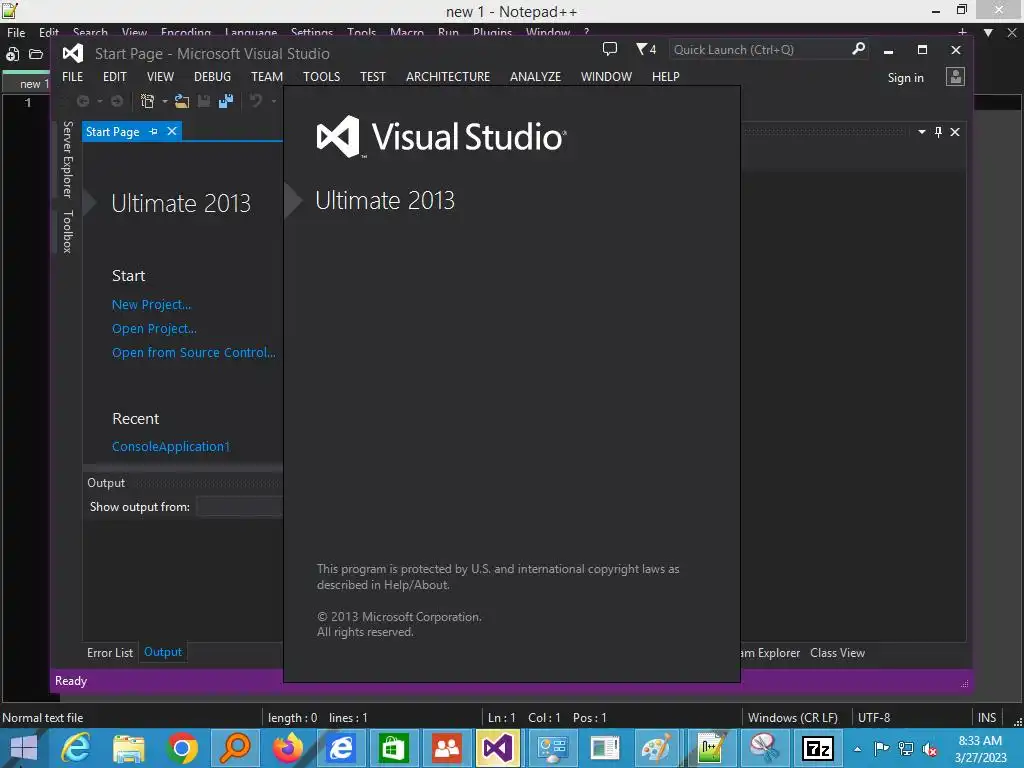Screen dimensions: 1024x768
Task: Switch to the Error List tab
Action: tap(110, 652)
